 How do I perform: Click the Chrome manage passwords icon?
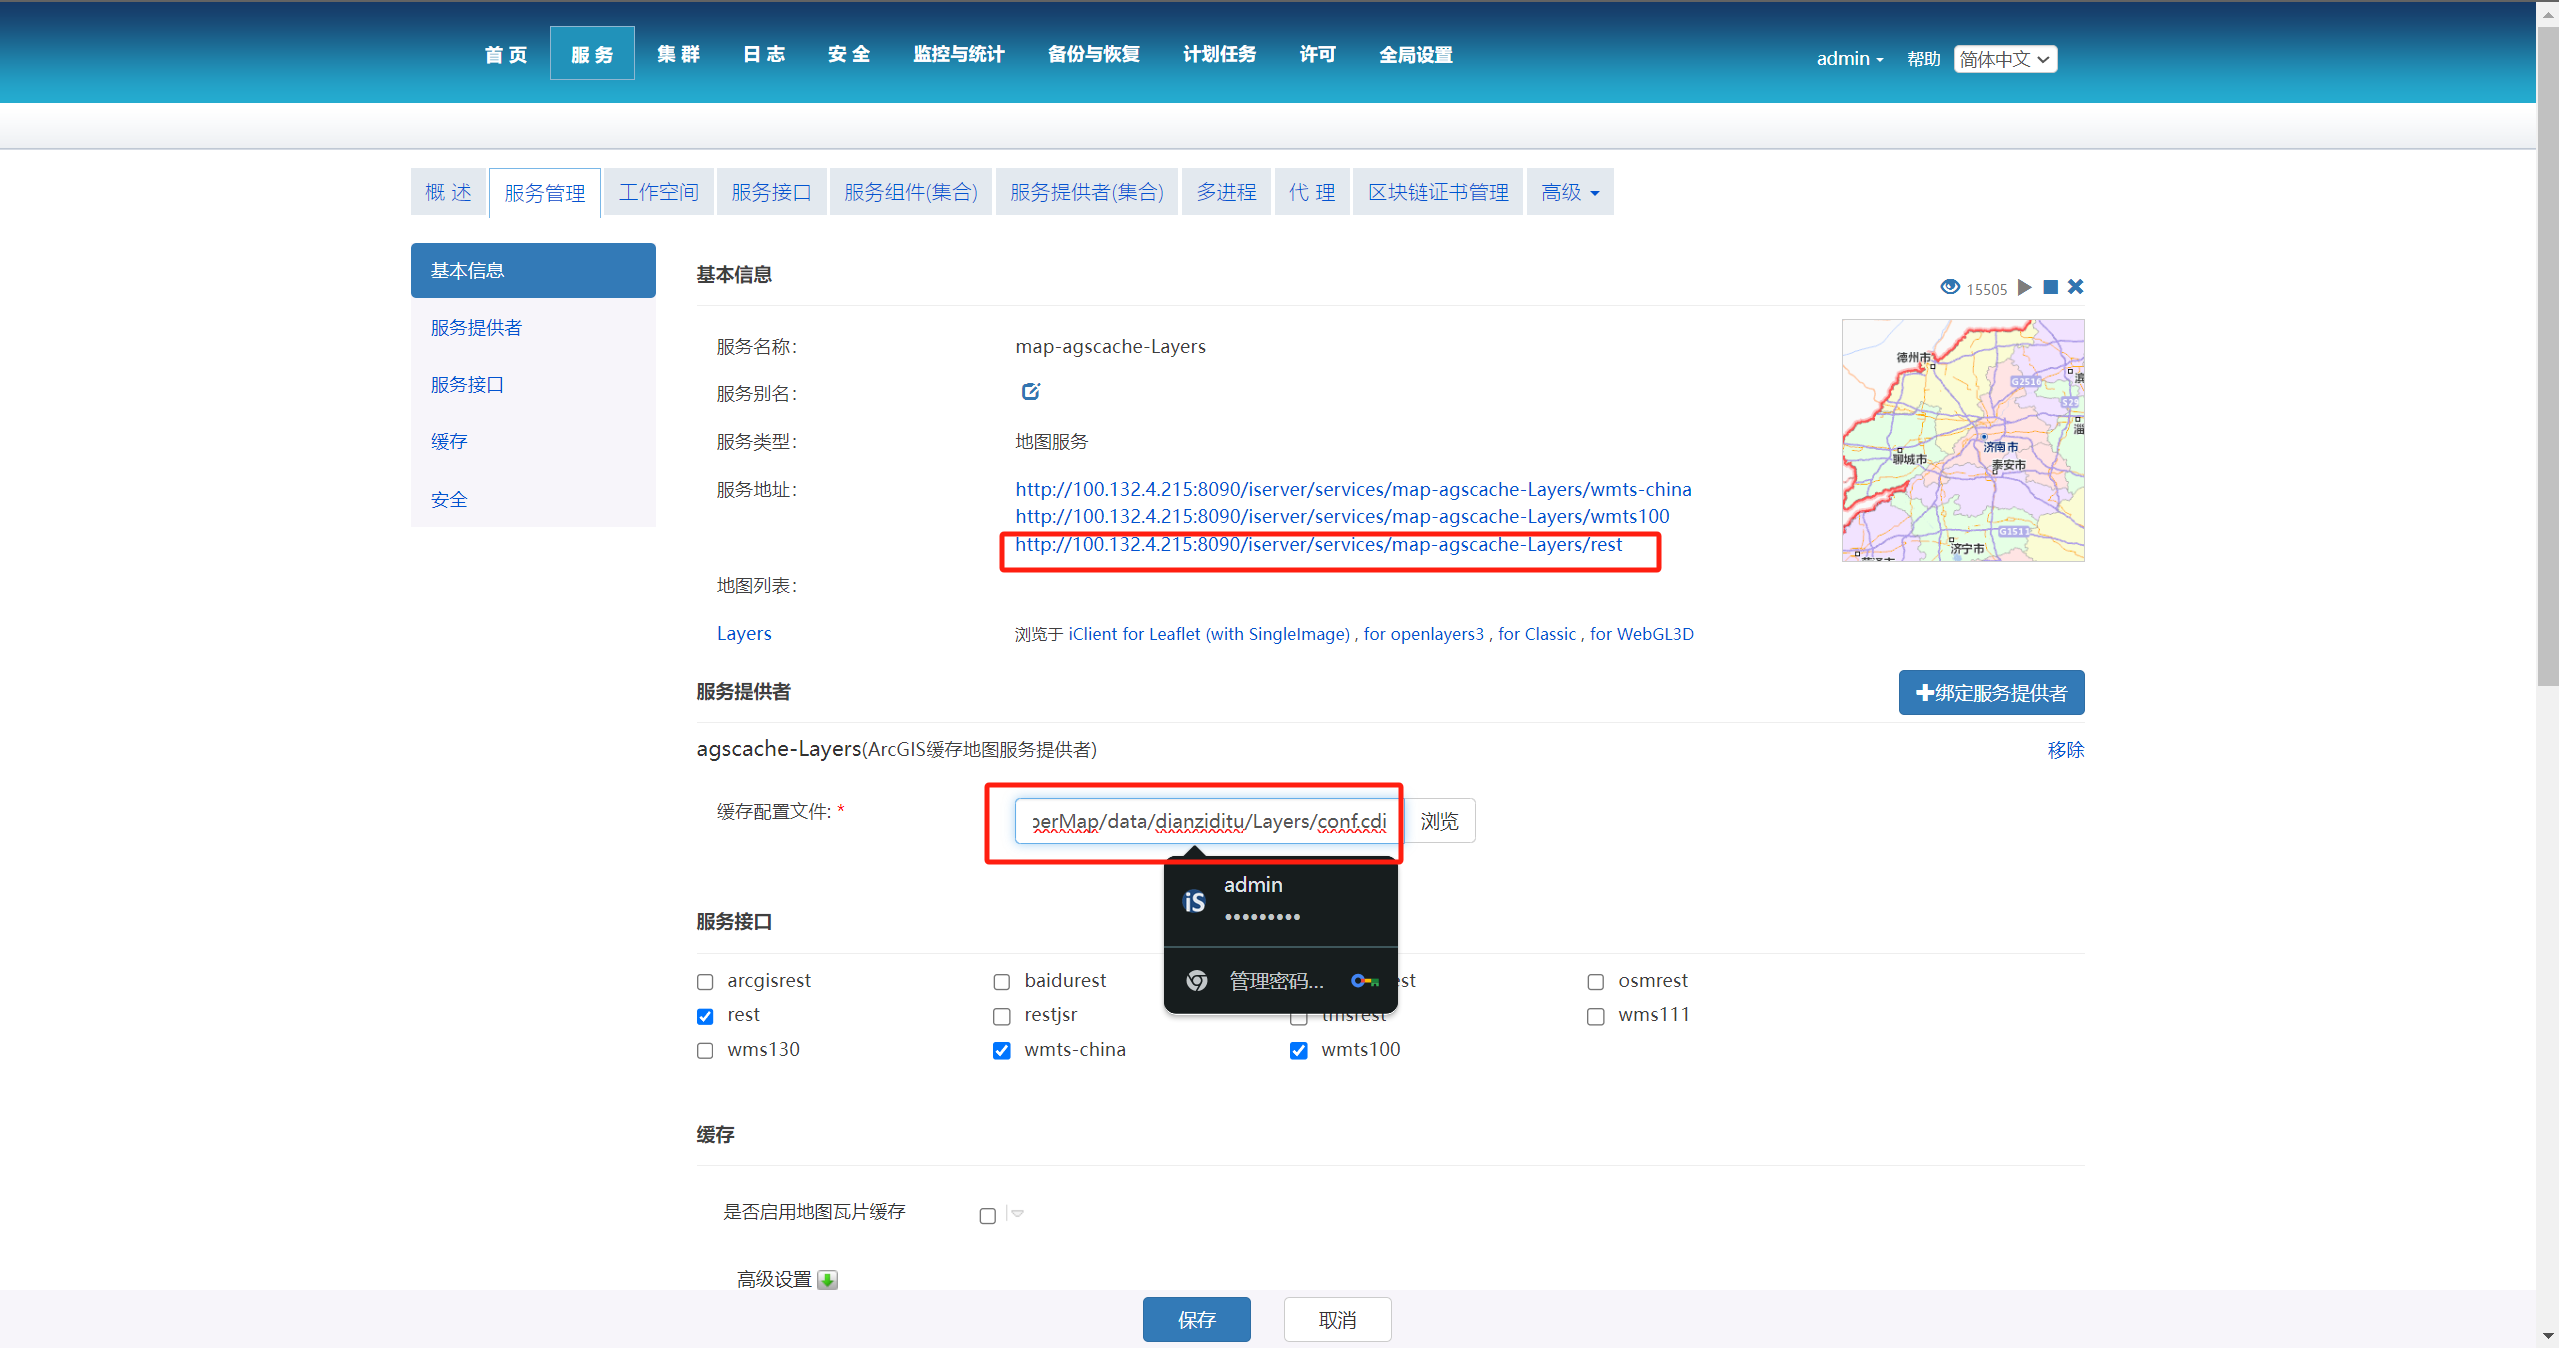click(x=1196, y=981)
